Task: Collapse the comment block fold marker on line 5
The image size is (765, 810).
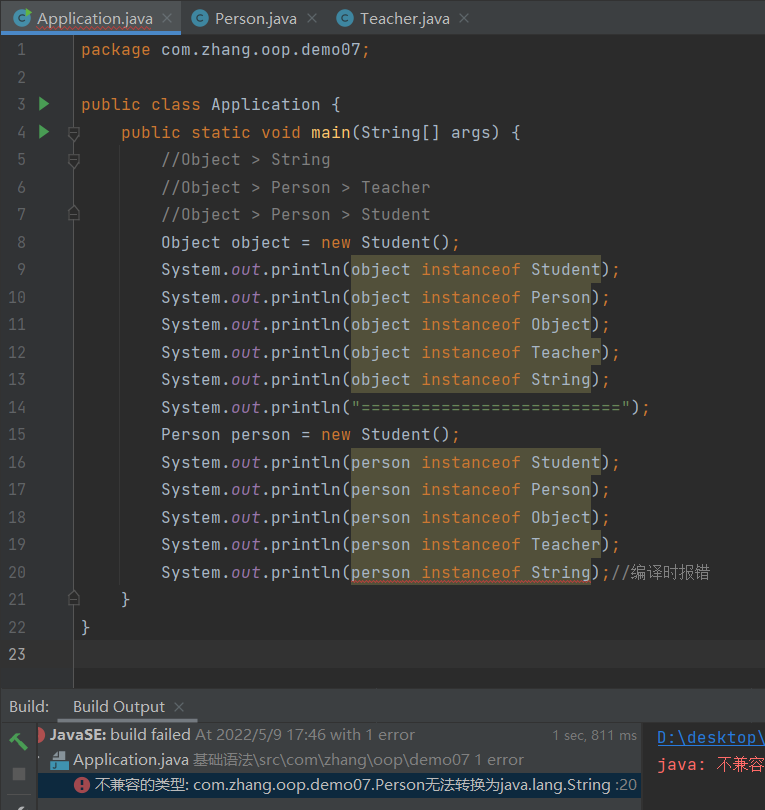Action: [74, 160]
